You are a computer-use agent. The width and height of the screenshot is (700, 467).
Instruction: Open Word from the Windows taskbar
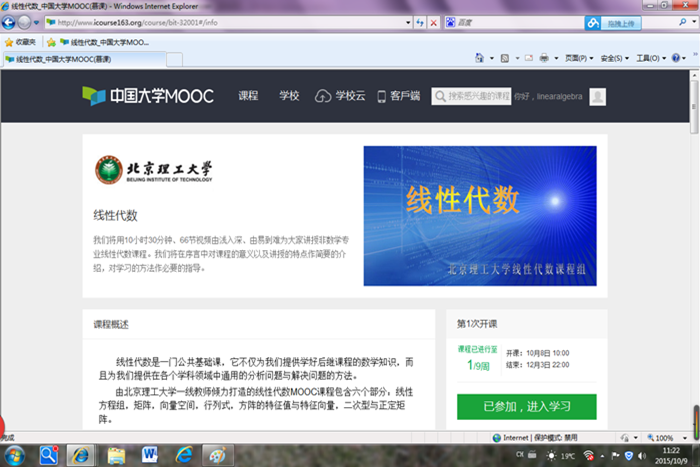click(x=151, y=455)
